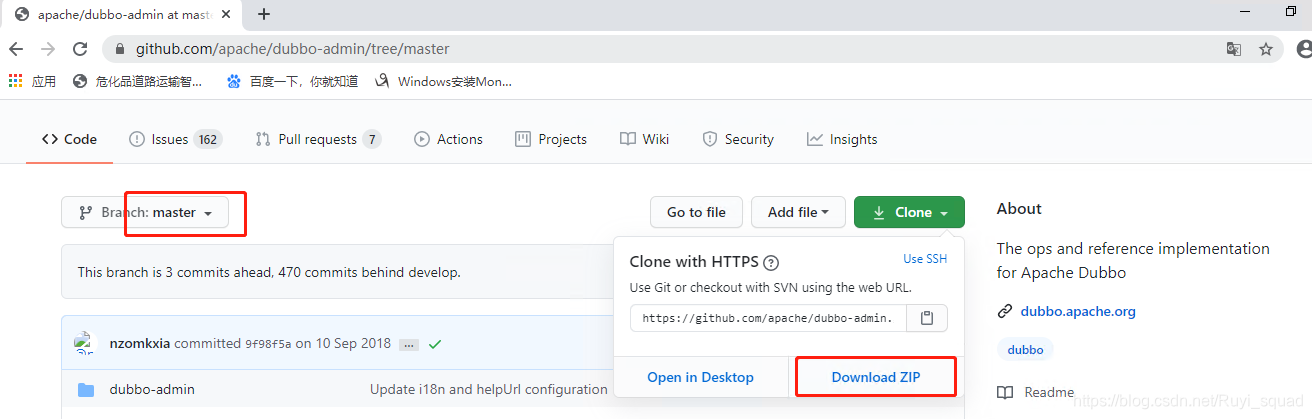Open the Readme link in About
The height and width of the screenshot is (419, 1312).
pos(1036,392)
